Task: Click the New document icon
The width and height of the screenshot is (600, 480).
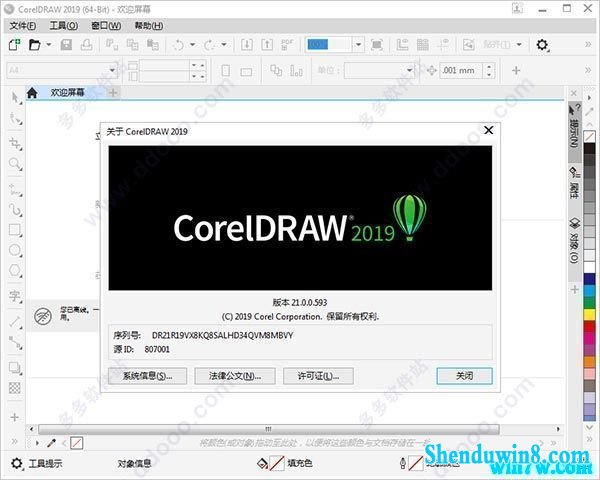Action: coord(15,45)
